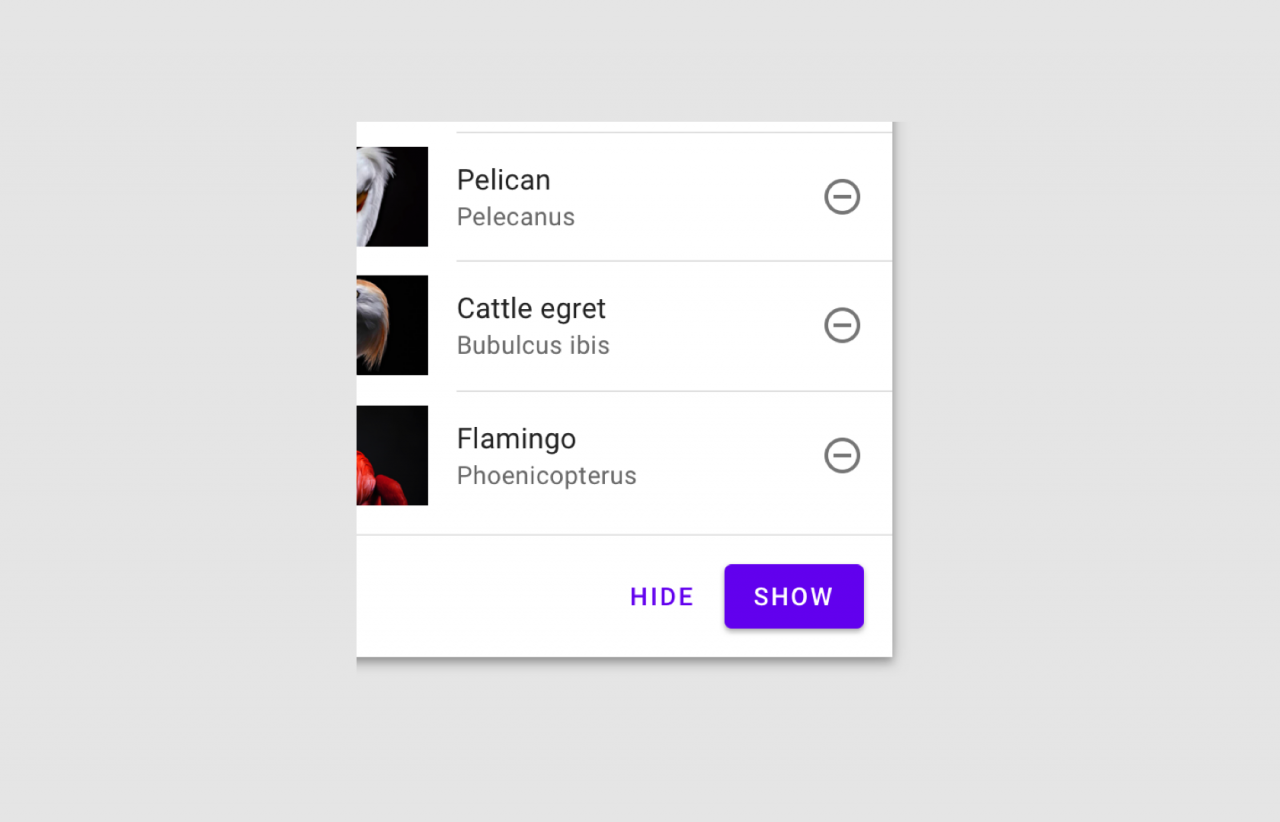Select the Cattle egret thumbnail photo
This screenshot has height=822, width=1280.
[392, 325]
